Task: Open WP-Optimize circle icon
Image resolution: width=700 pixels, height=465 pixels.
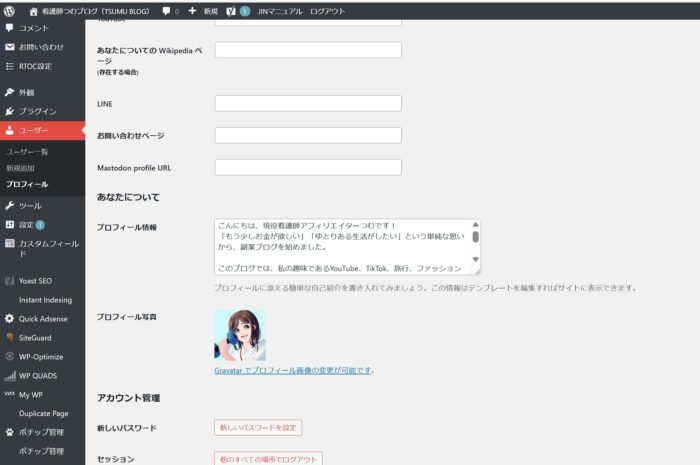Action: click(9, 357)
